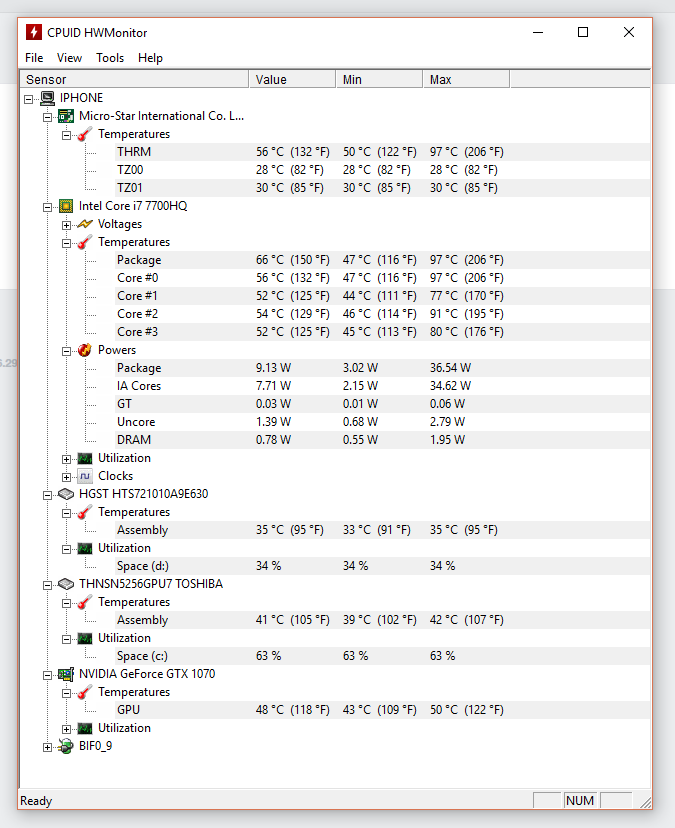
Task: Select the IA Cores power row
Action: (x=382, y=386)
